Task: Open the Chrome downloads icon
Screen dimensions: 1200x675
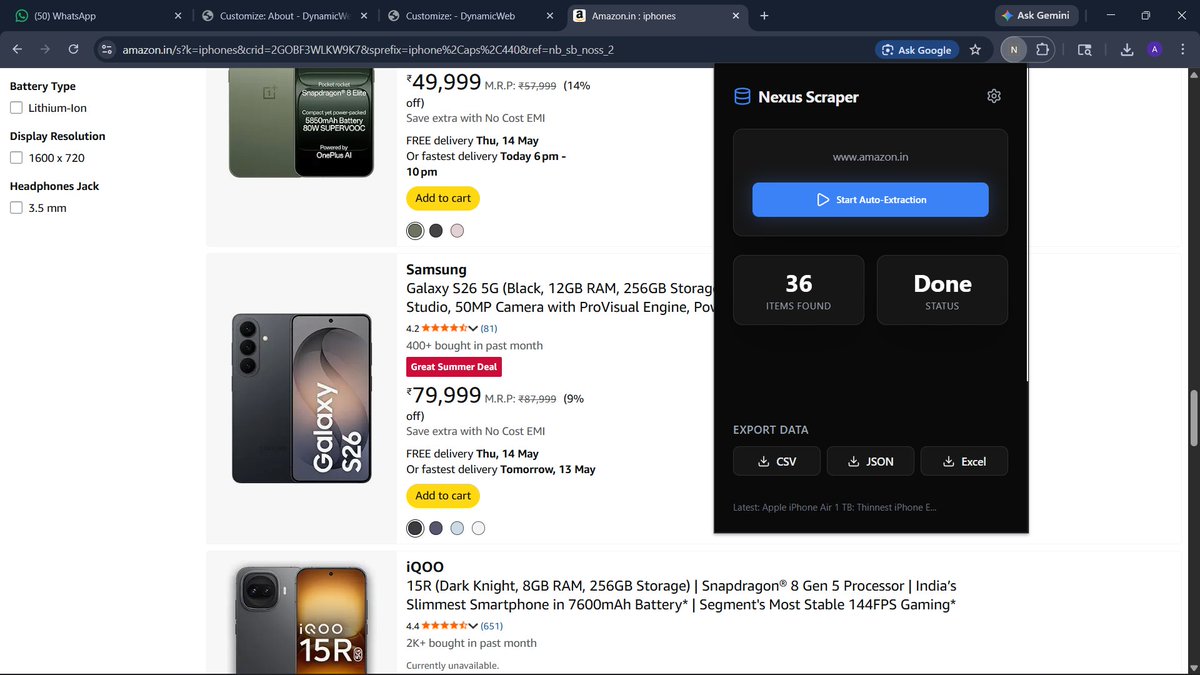Action: [1127, 49]
